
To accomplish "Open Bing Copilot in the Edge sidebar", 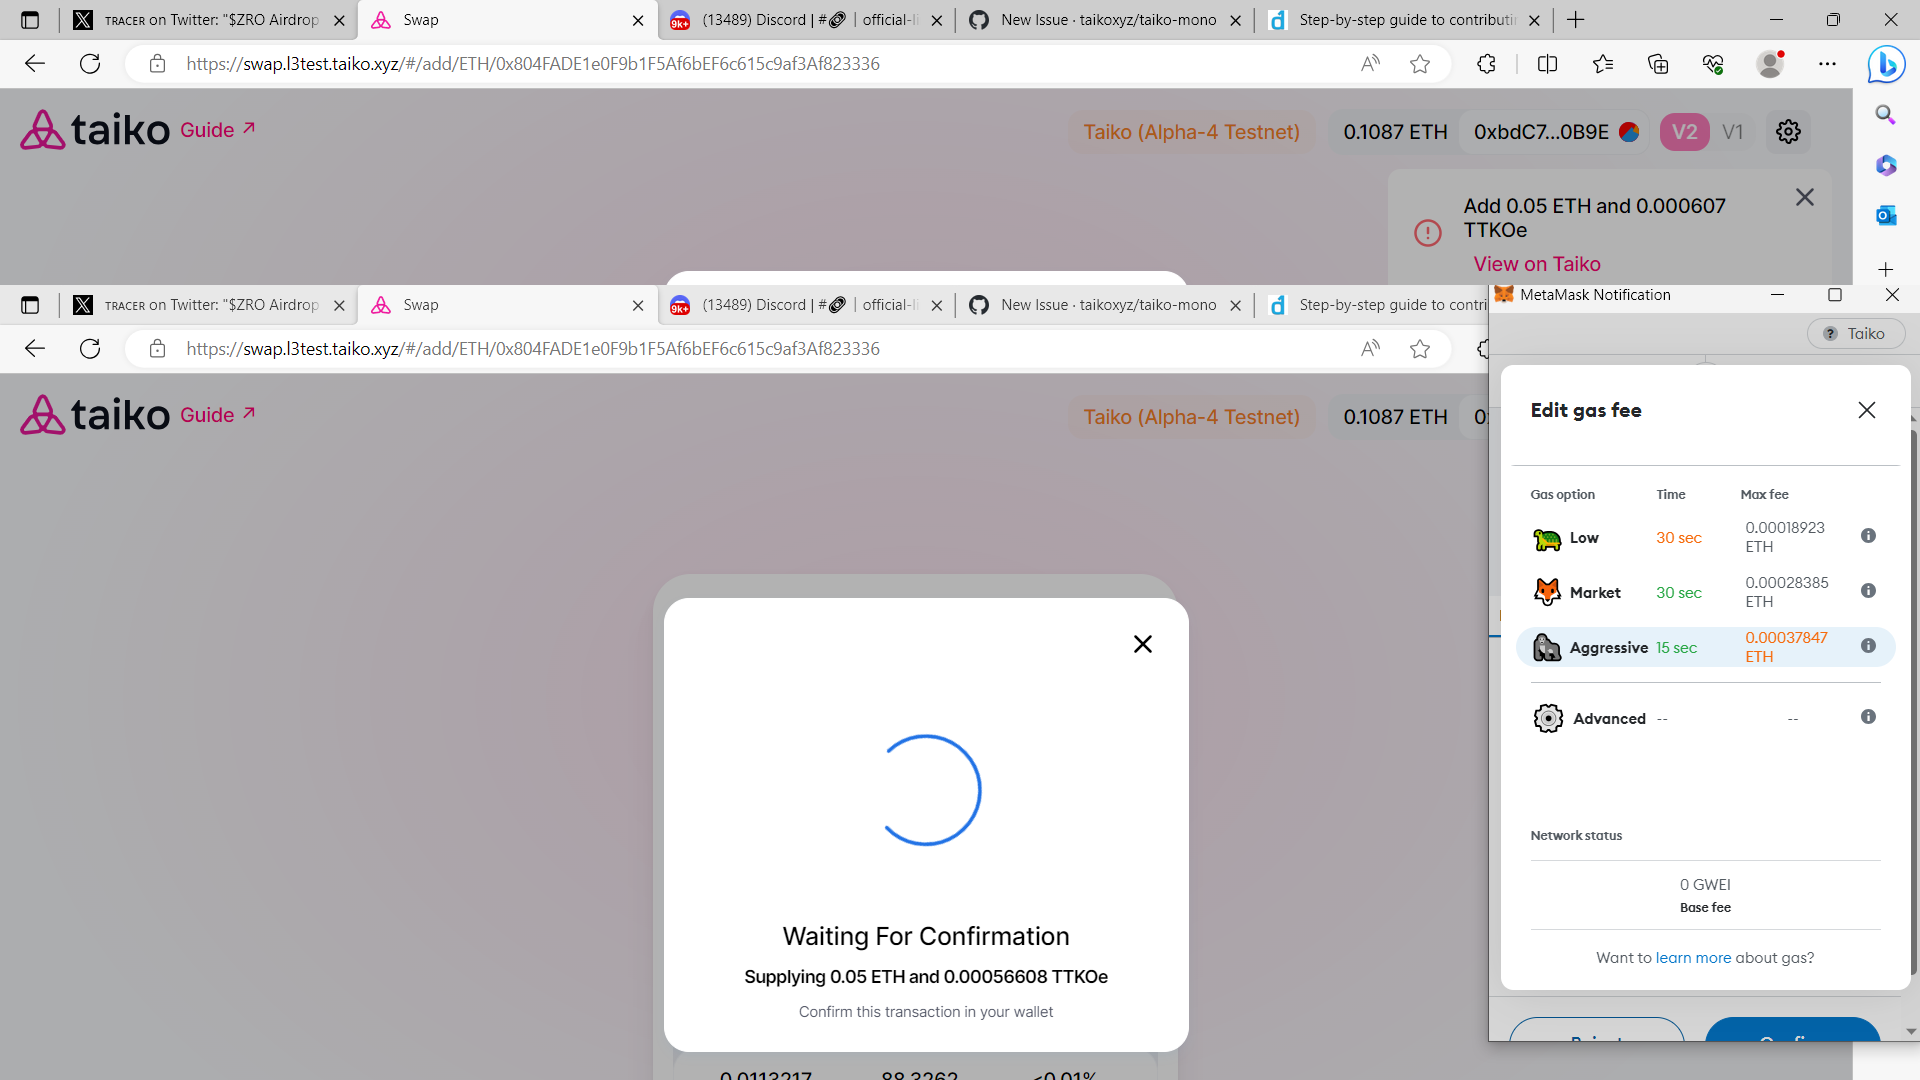I will 1886,64.
